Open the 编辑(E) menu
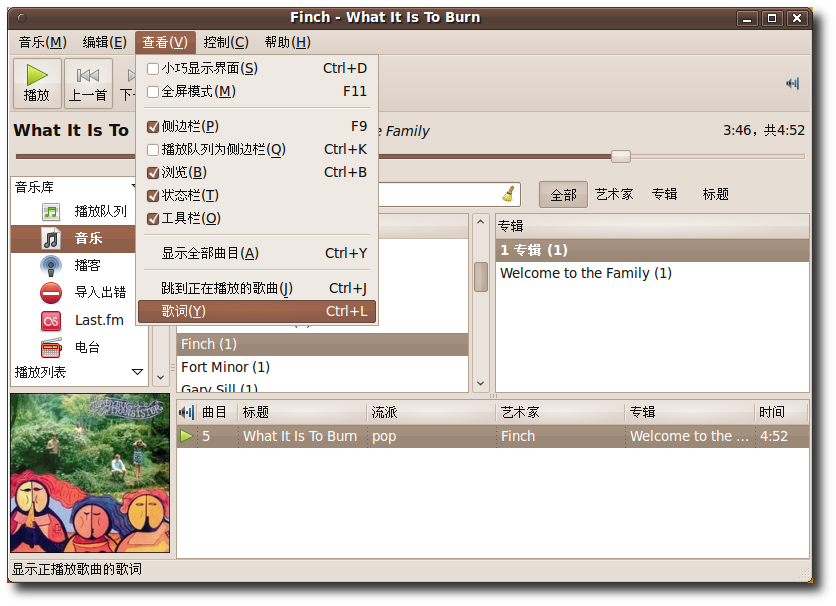Viewport: 836px width, 606px height. tap(104, 42)
